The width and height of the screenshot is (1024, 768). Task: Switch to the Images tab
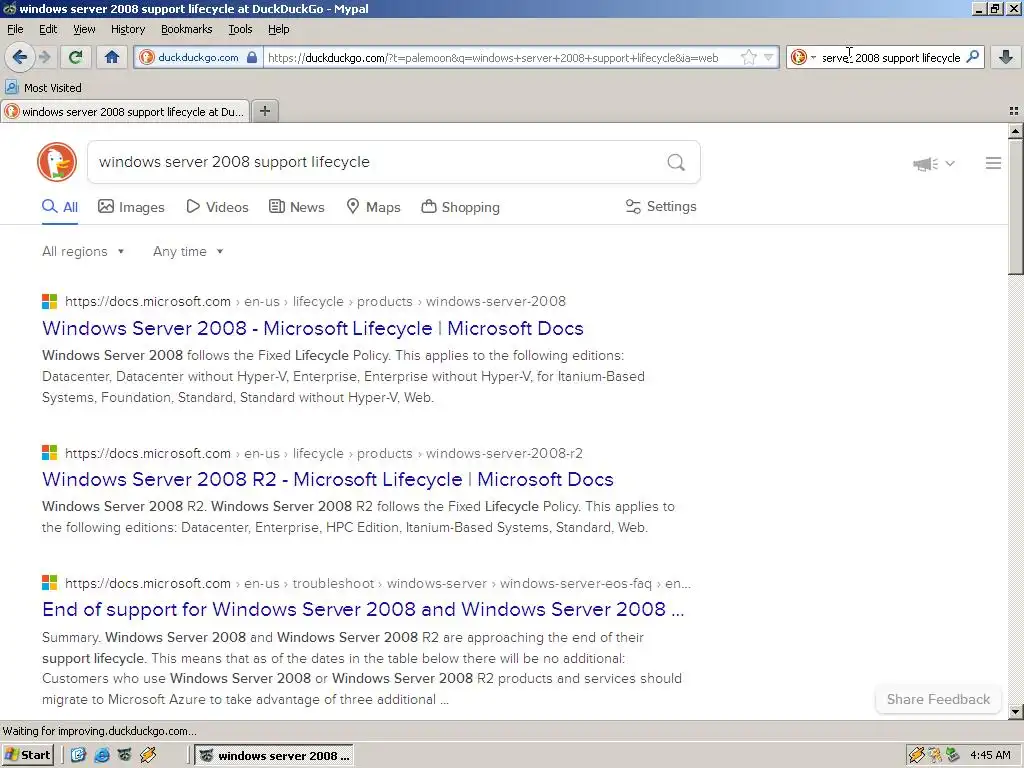(131, 207)
